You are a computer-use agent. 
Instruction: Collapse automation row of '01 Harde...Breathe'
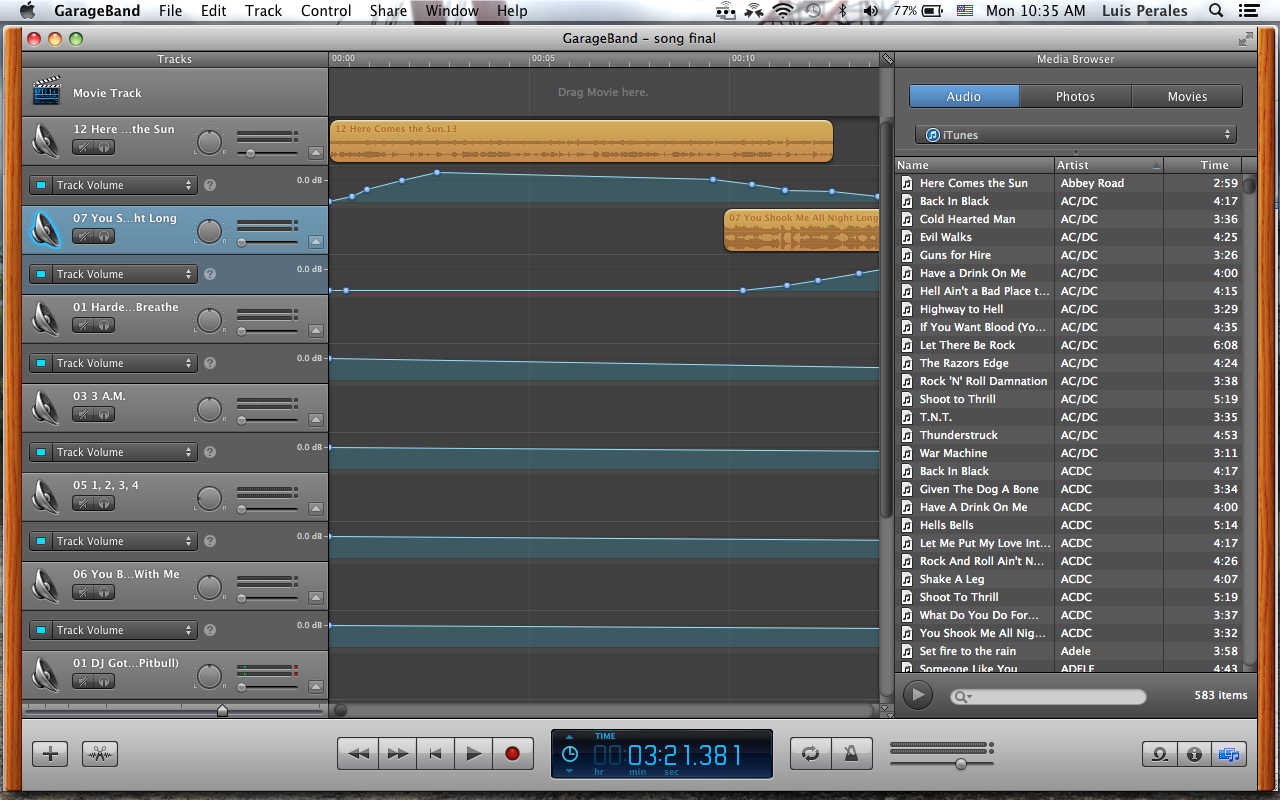[316, 331]
